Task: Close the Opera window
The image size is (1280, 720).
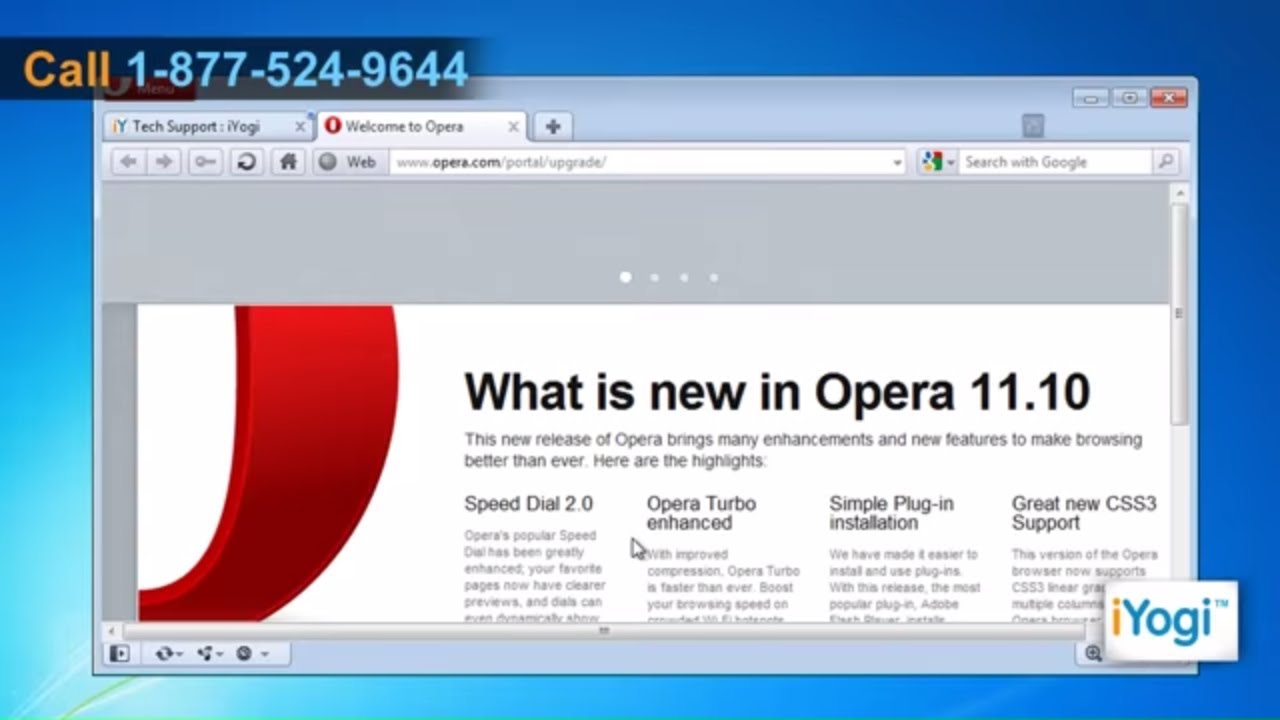Action: point(1168,98)
